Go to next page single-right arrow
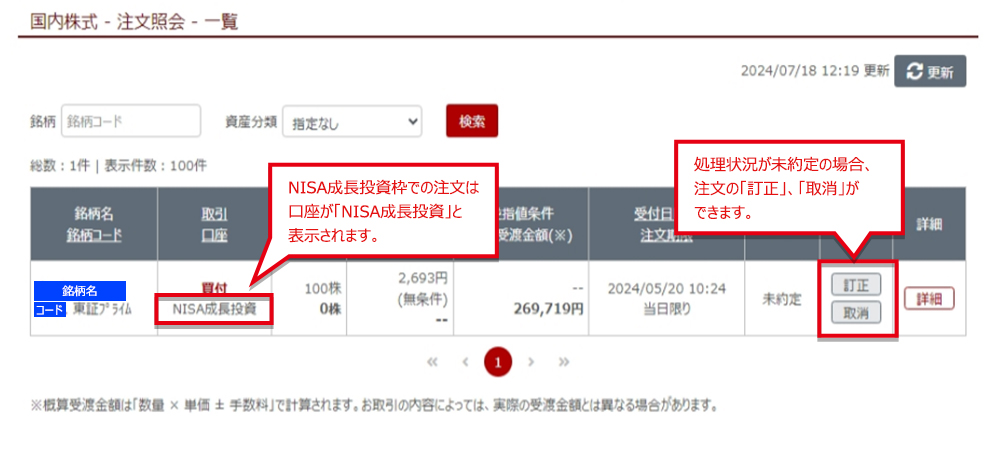This screenshot has width=994, height=455. (531, 362)
